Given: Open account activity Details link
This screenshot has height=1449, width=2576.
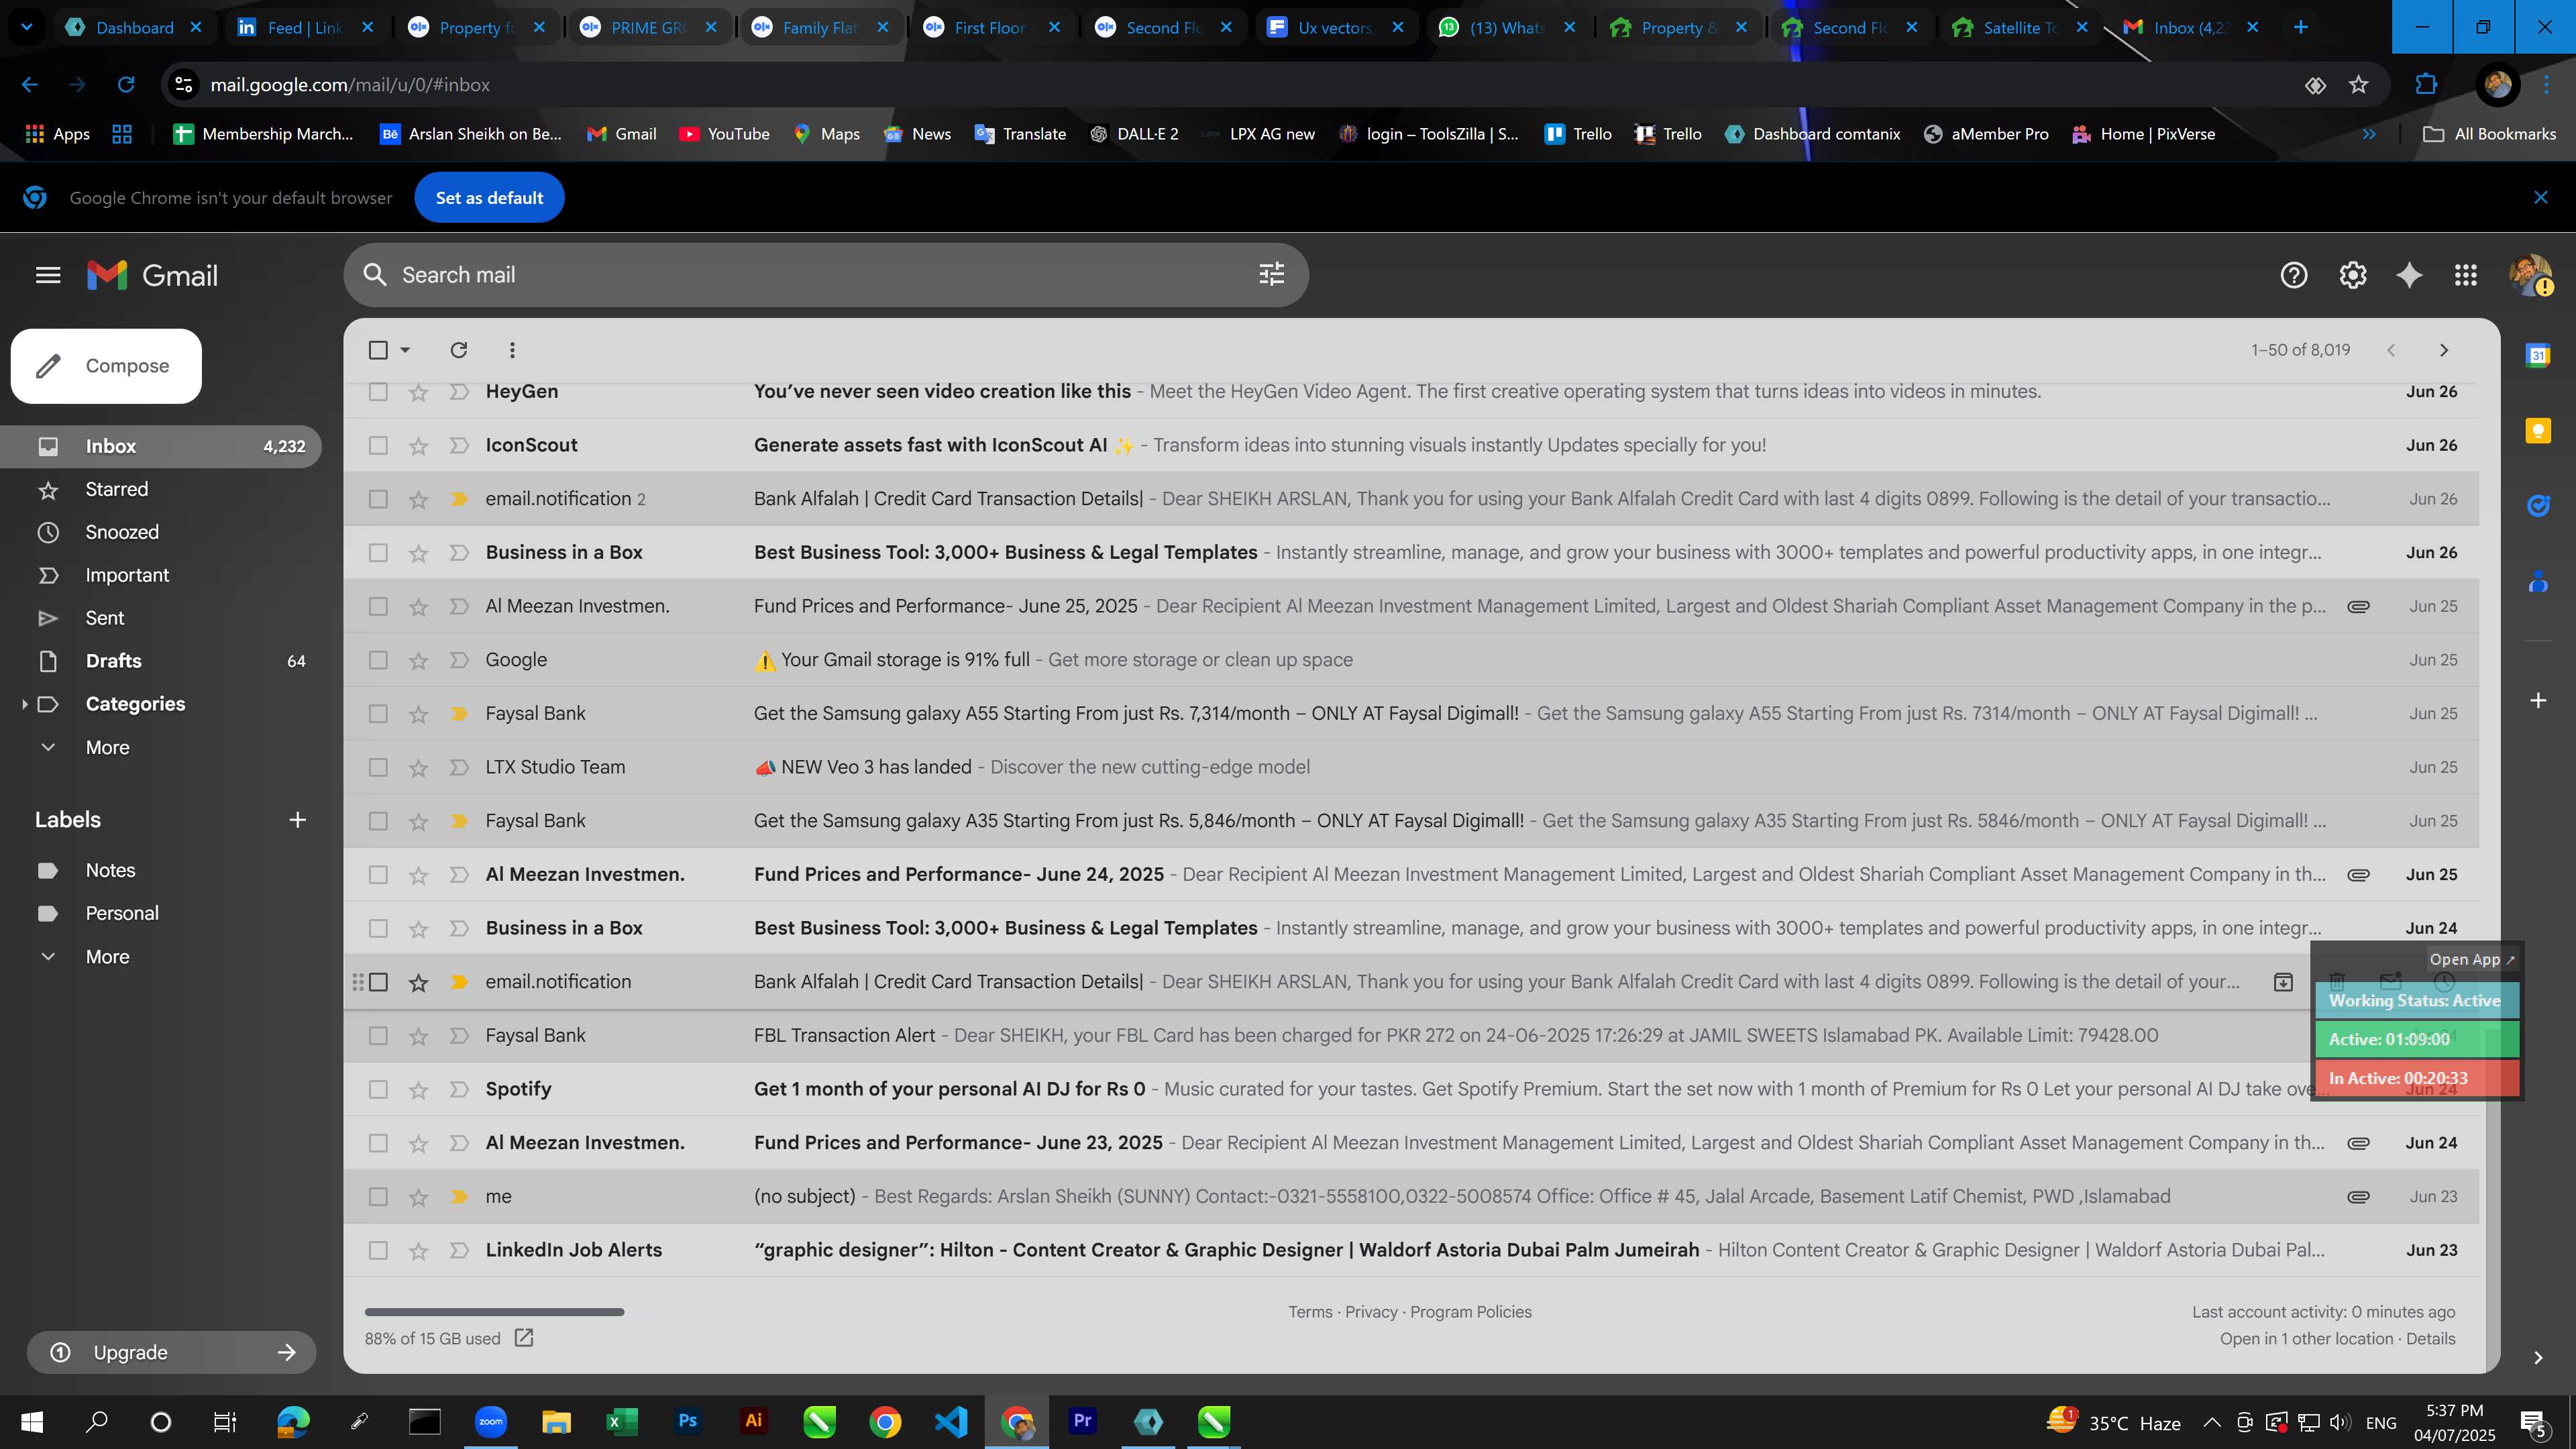Looking at the screenshot, I should coord(2431,1339).
